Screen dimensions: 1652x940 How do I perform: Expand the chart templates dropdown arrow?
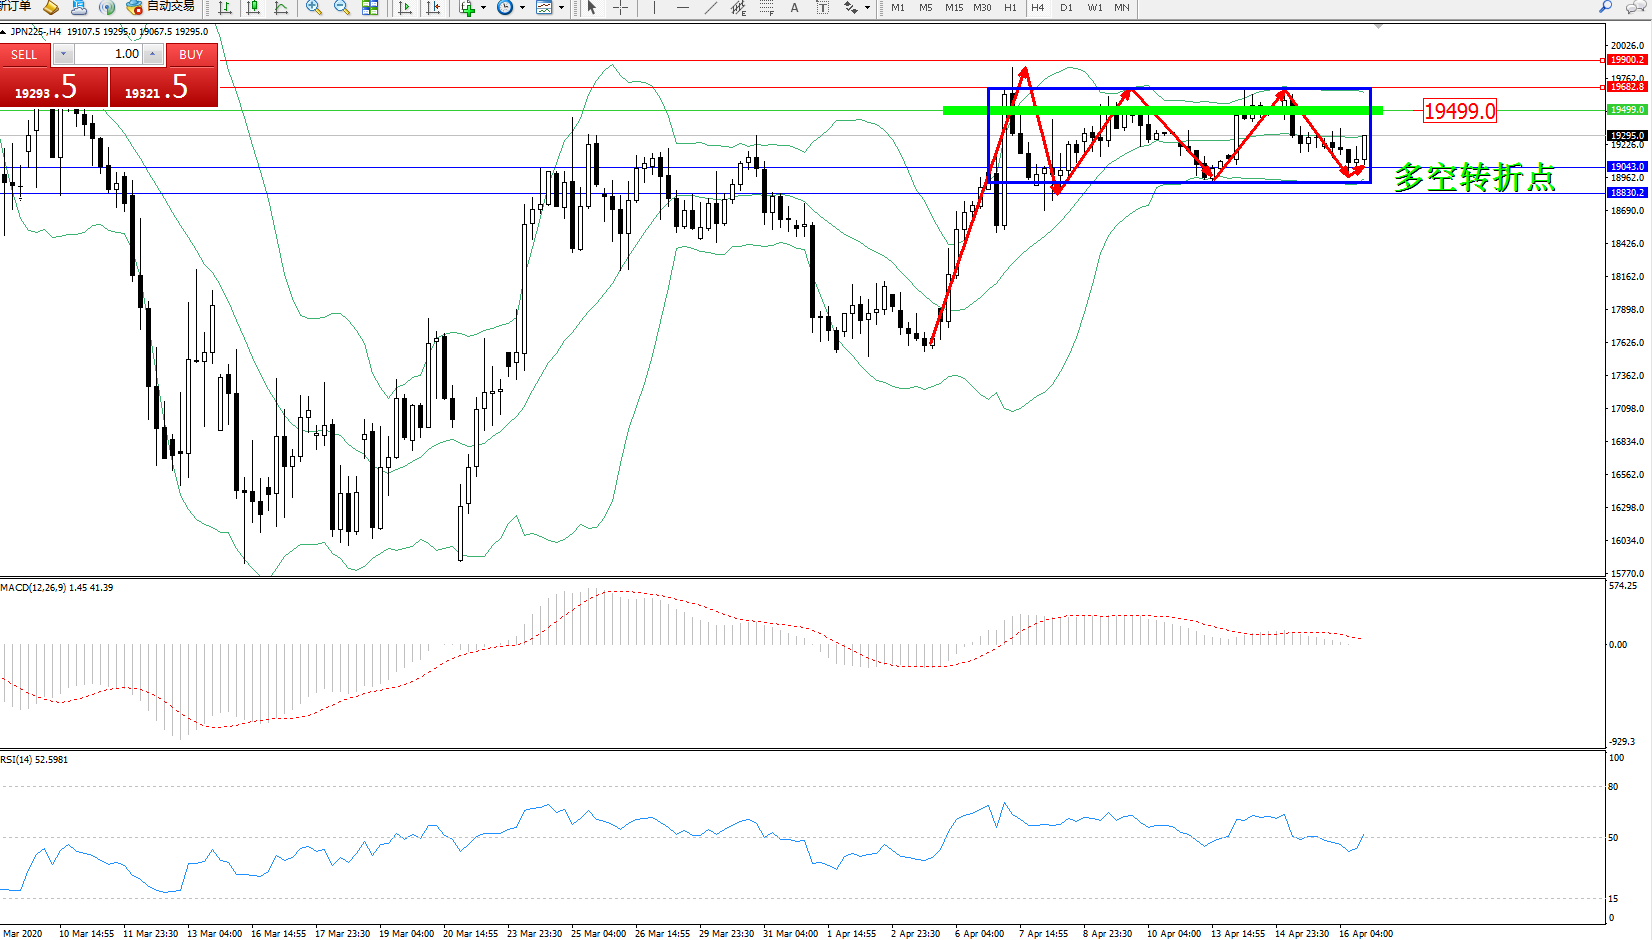(561, 8)
